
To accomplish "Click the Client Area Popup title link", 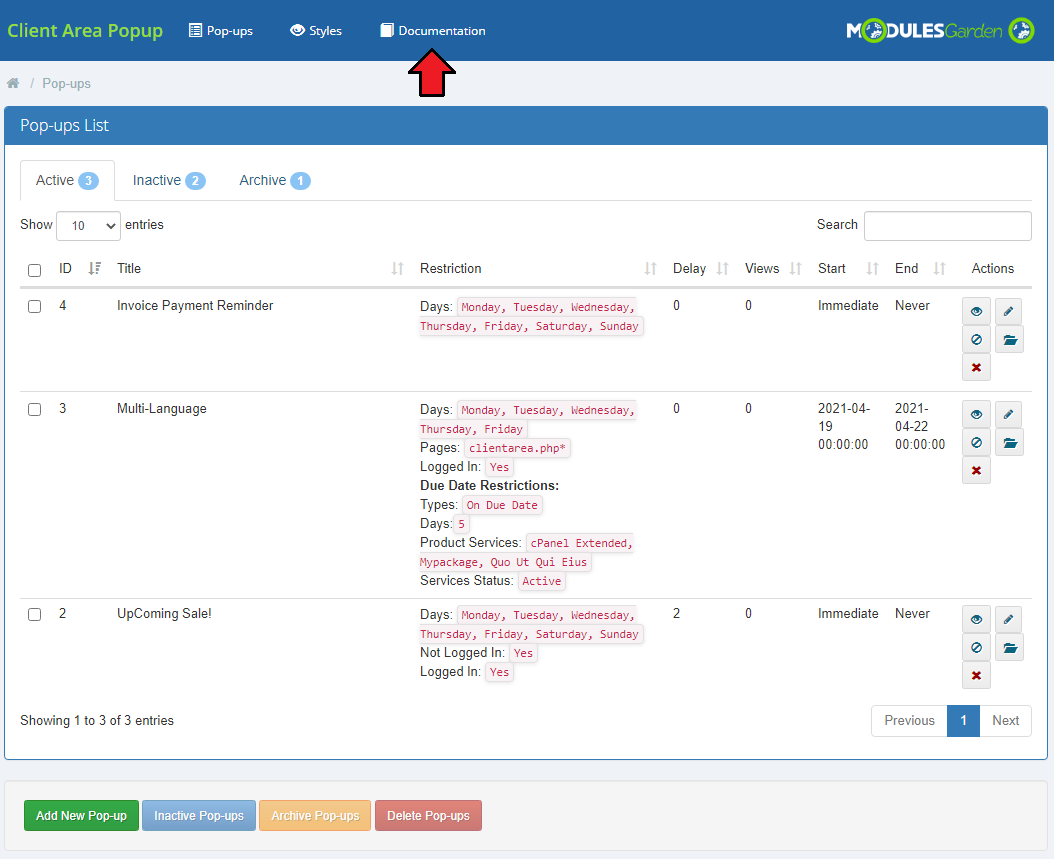I will pyautogui.click(x=85, y=31).
